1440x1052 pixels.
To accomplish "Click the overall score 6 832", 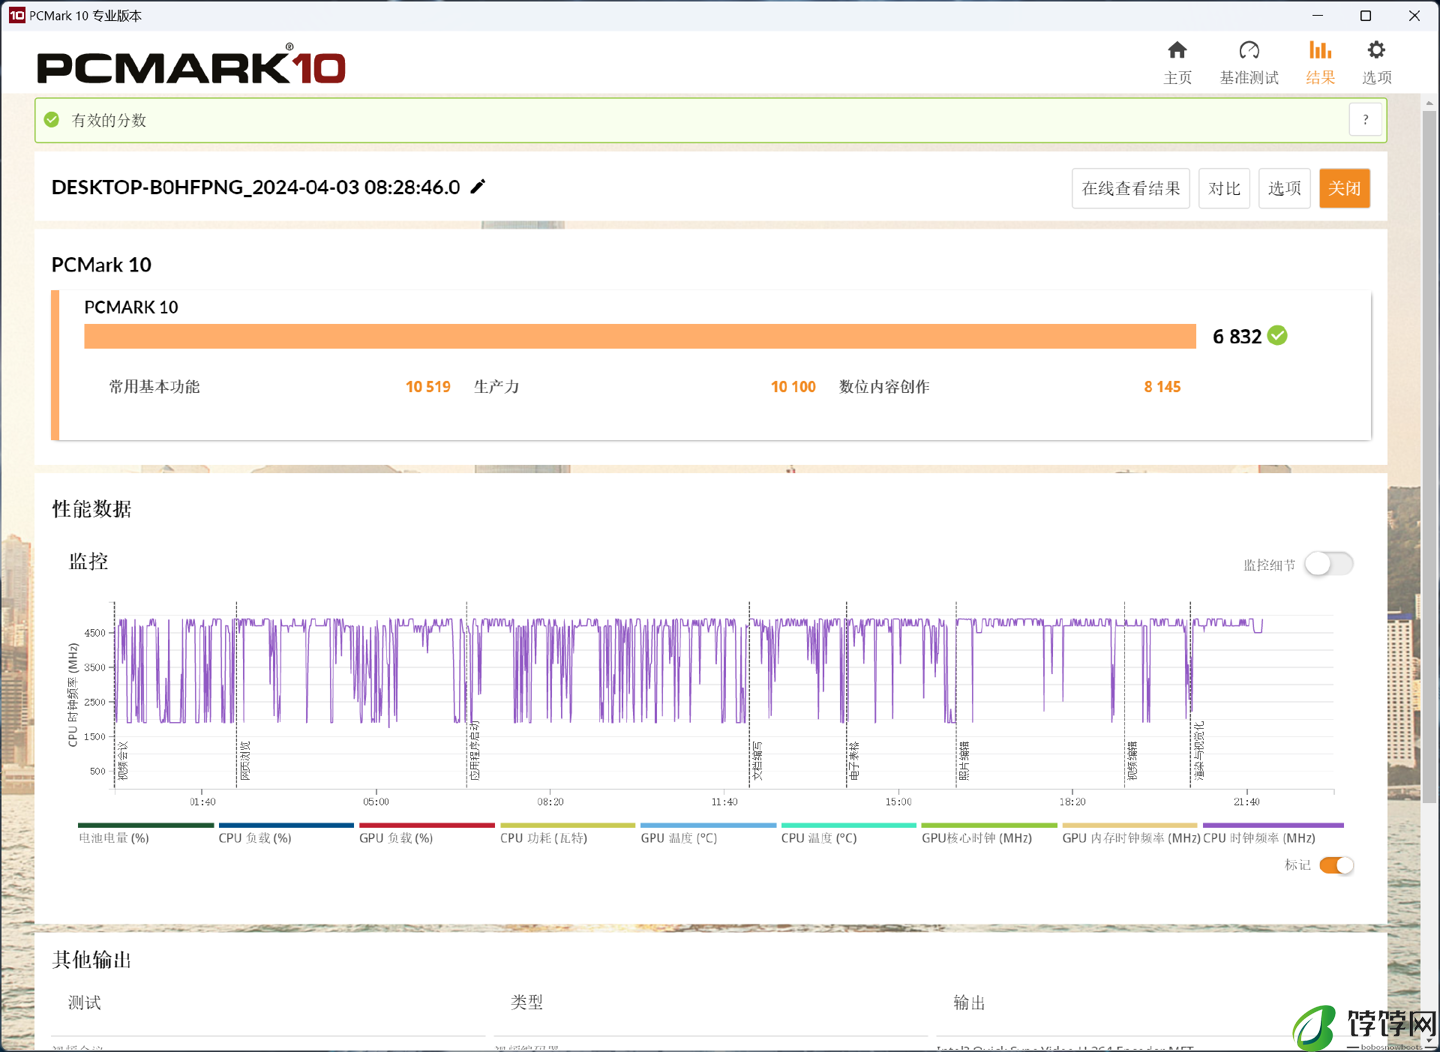I will (1237, 336).
